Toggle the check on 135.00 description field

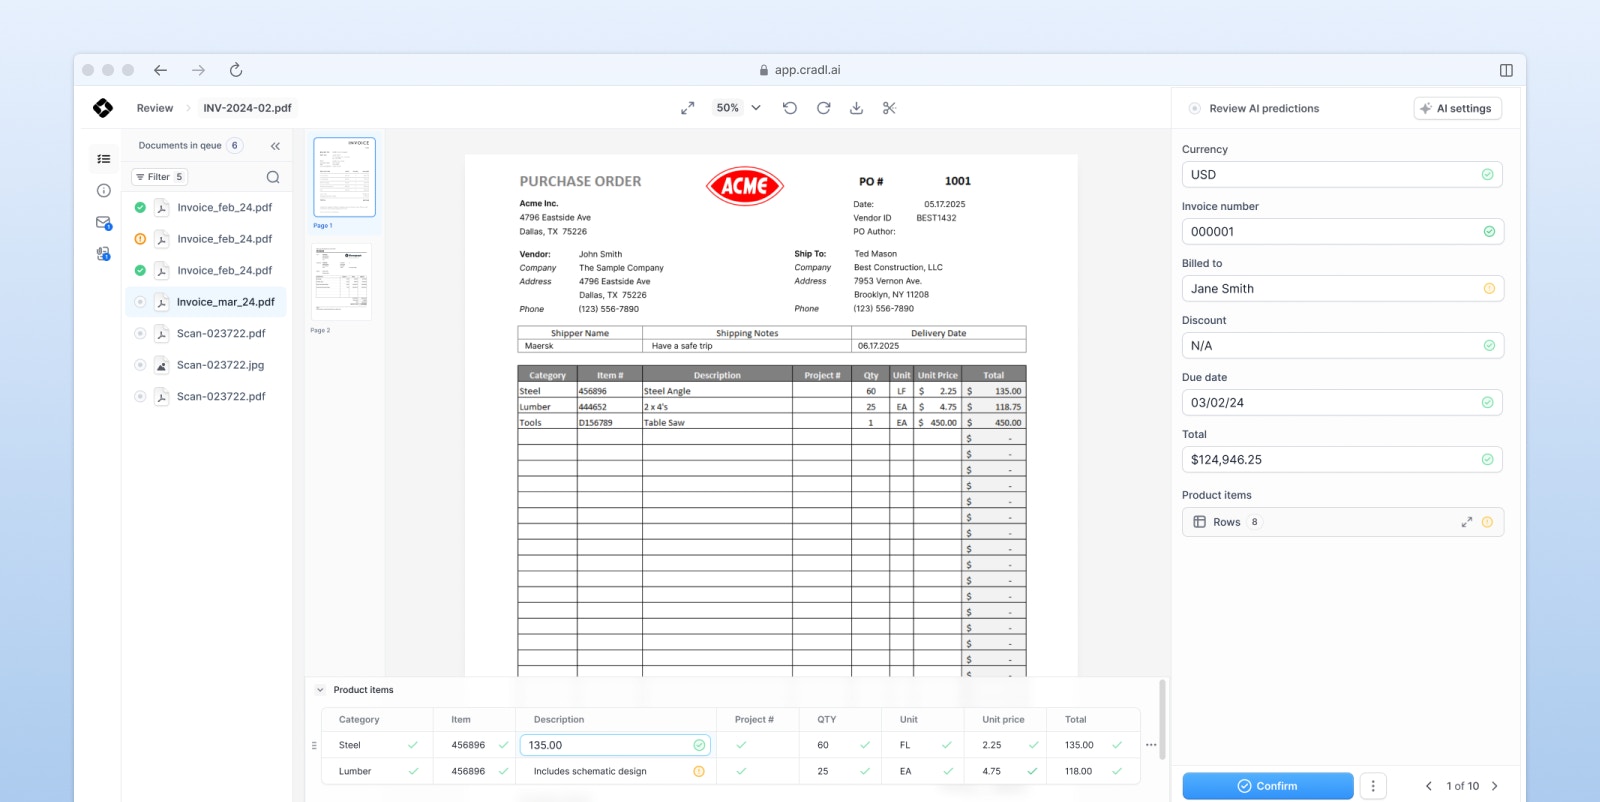699,745
